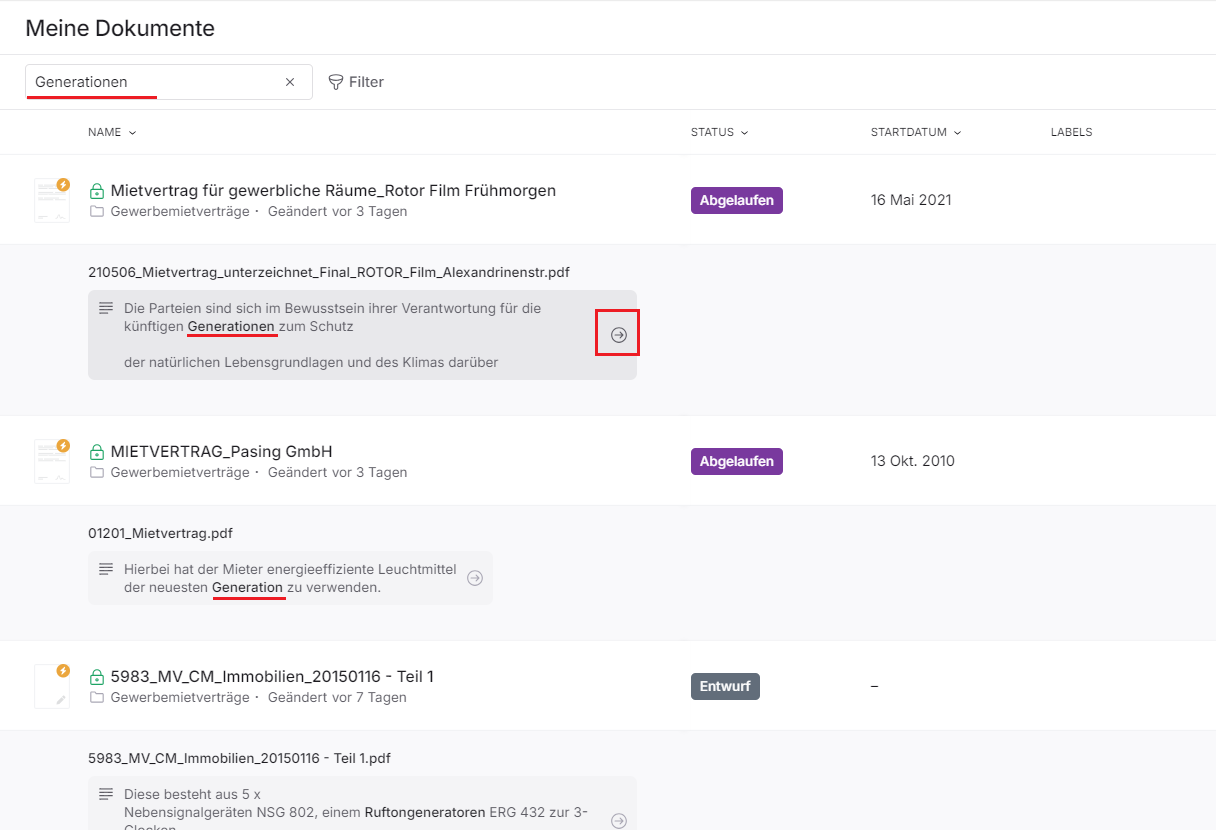This screenshot has width=1216, height=830.
Task: Open the Rotor Film match arrow icon
Action: 618,335
